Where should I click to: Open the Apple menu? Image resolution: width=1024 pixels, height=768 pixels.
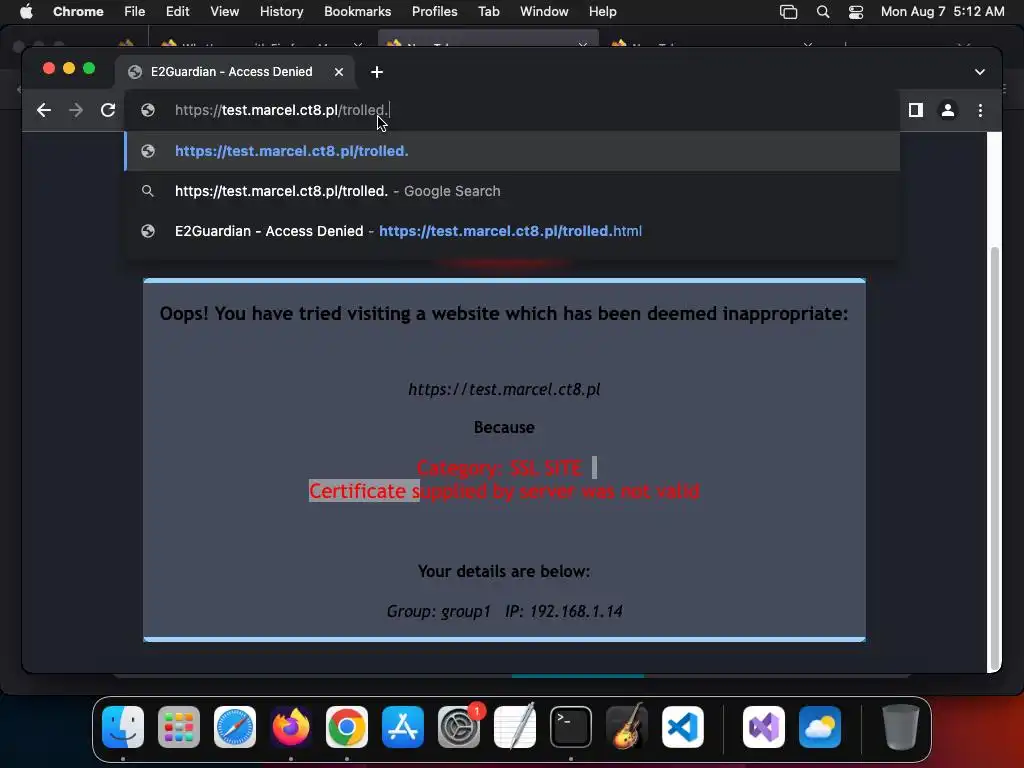point(26,12)
